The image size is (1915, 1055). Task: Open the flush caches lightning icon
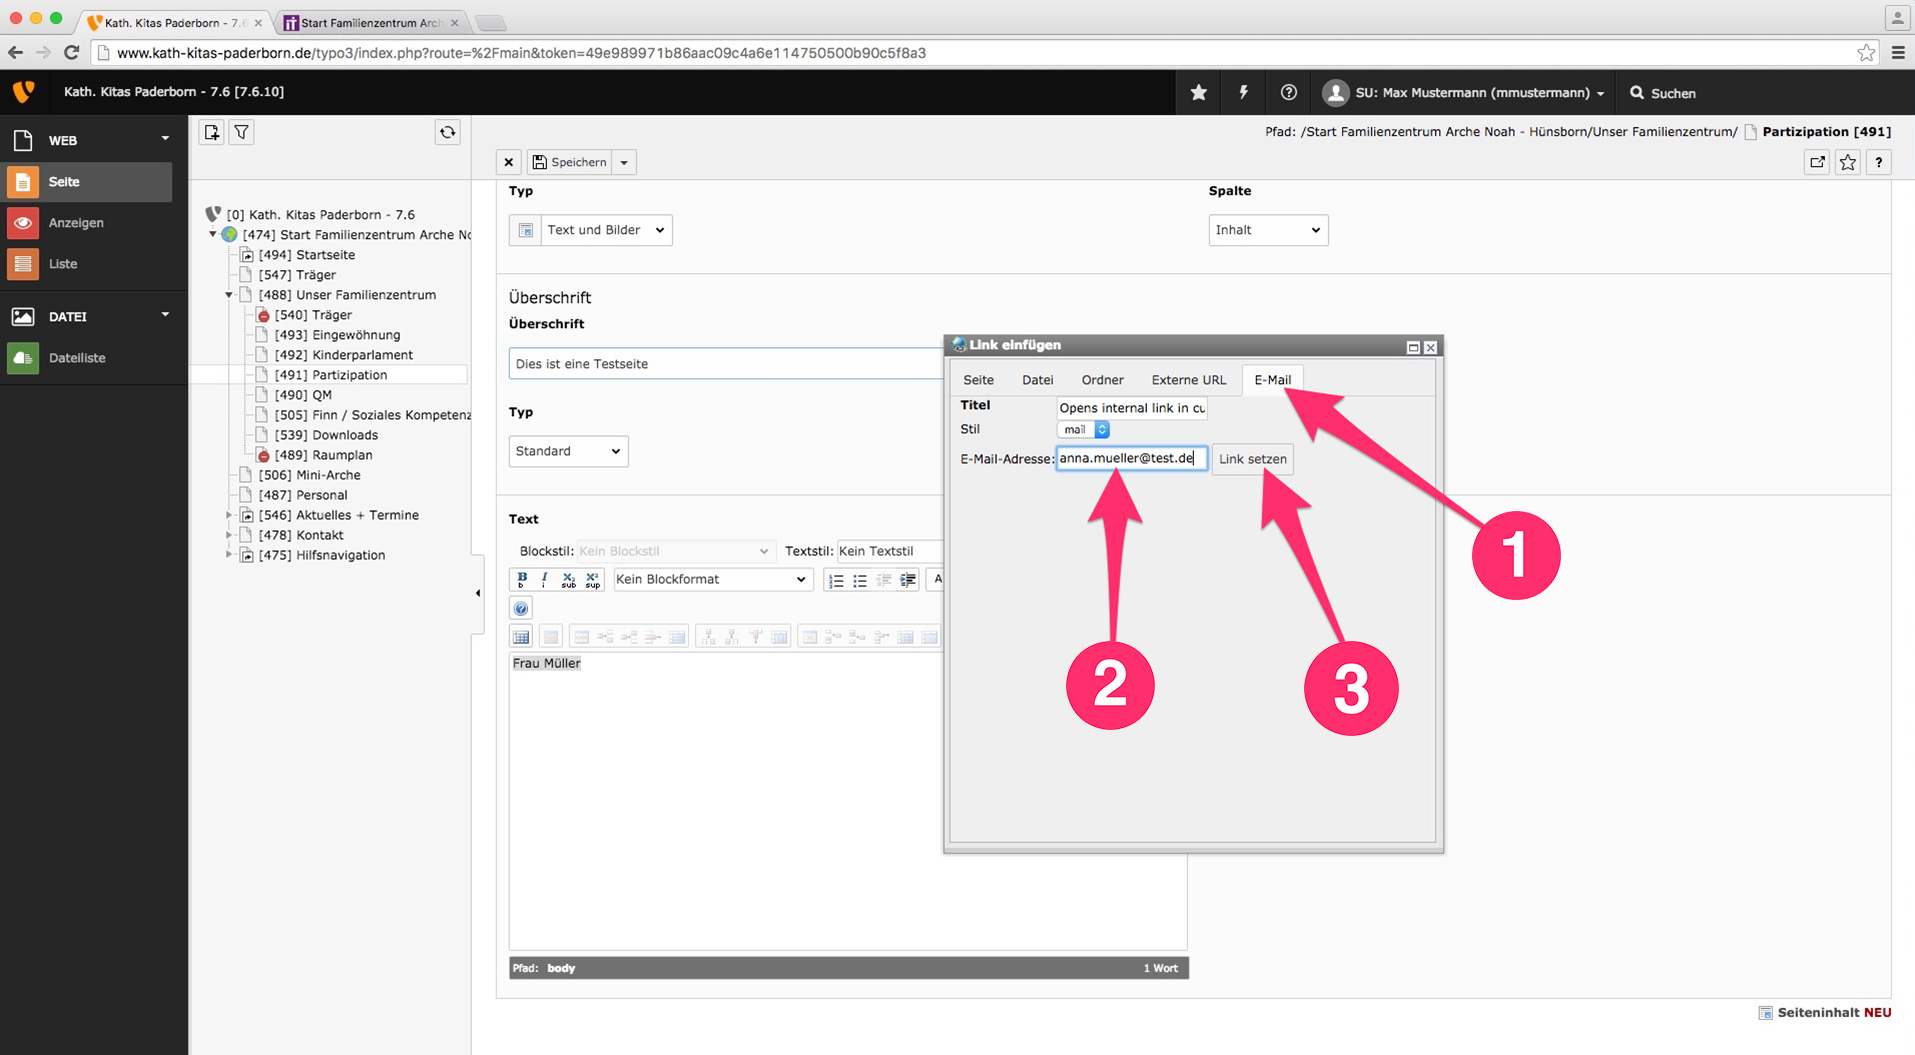tap(1243, 92)
